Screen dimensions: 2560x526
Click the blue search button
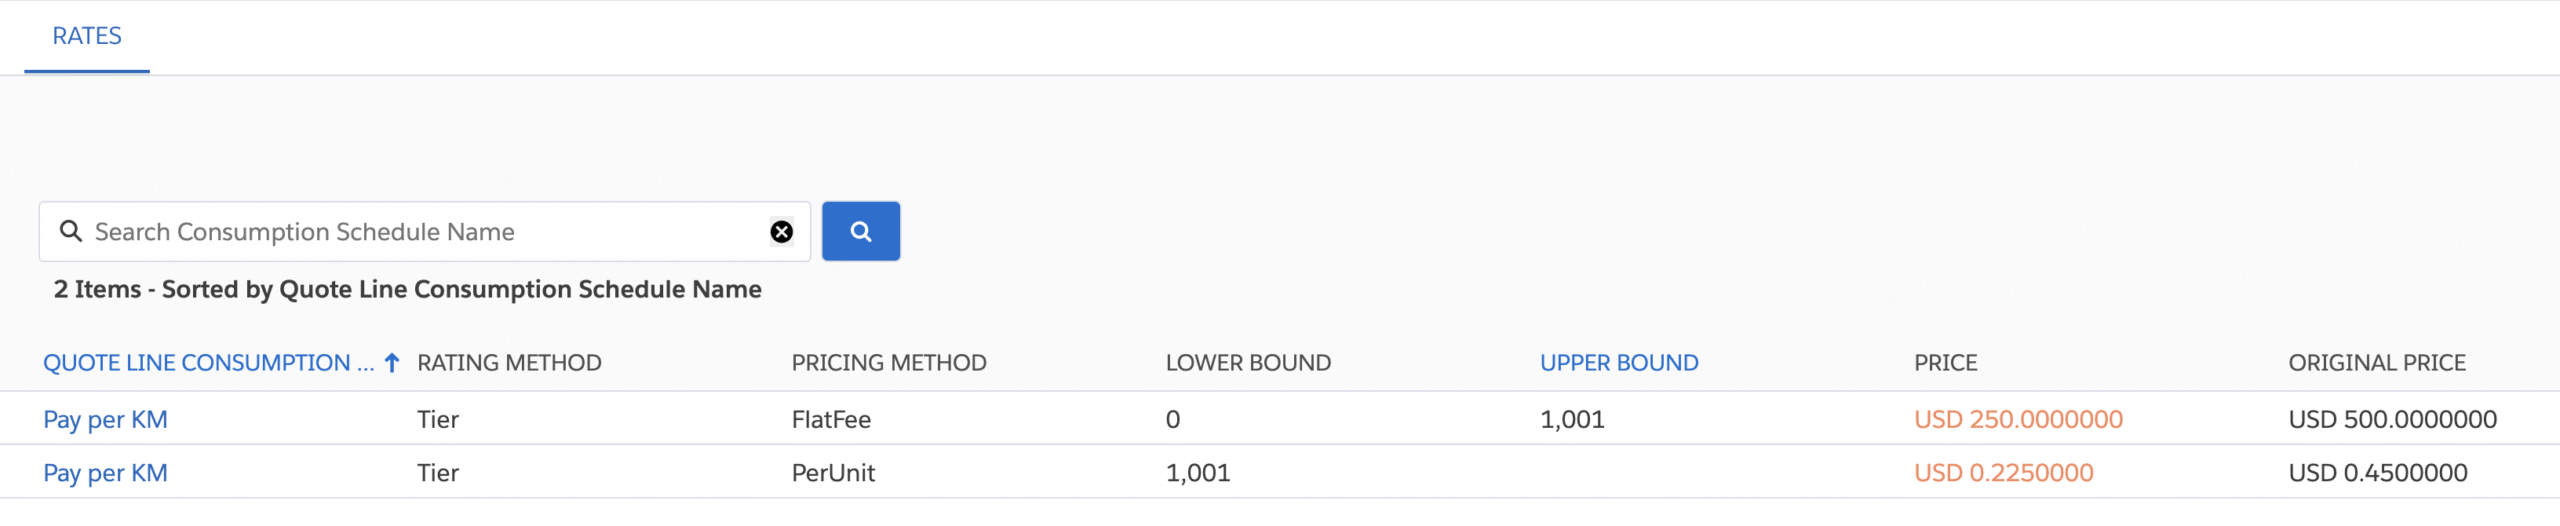(860, 231)
